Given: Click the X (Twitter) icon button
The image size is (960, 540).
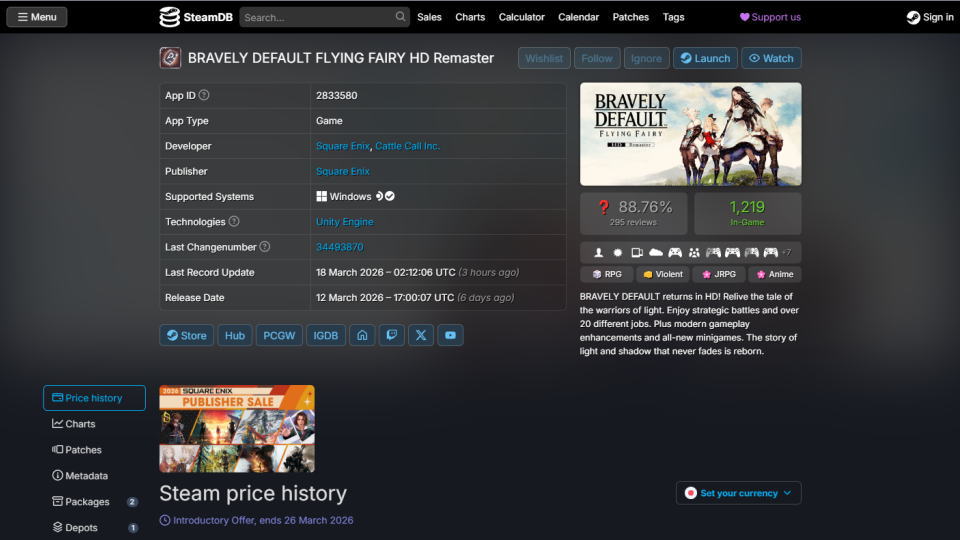Looking at the screenshot, I should coord(421,335).
